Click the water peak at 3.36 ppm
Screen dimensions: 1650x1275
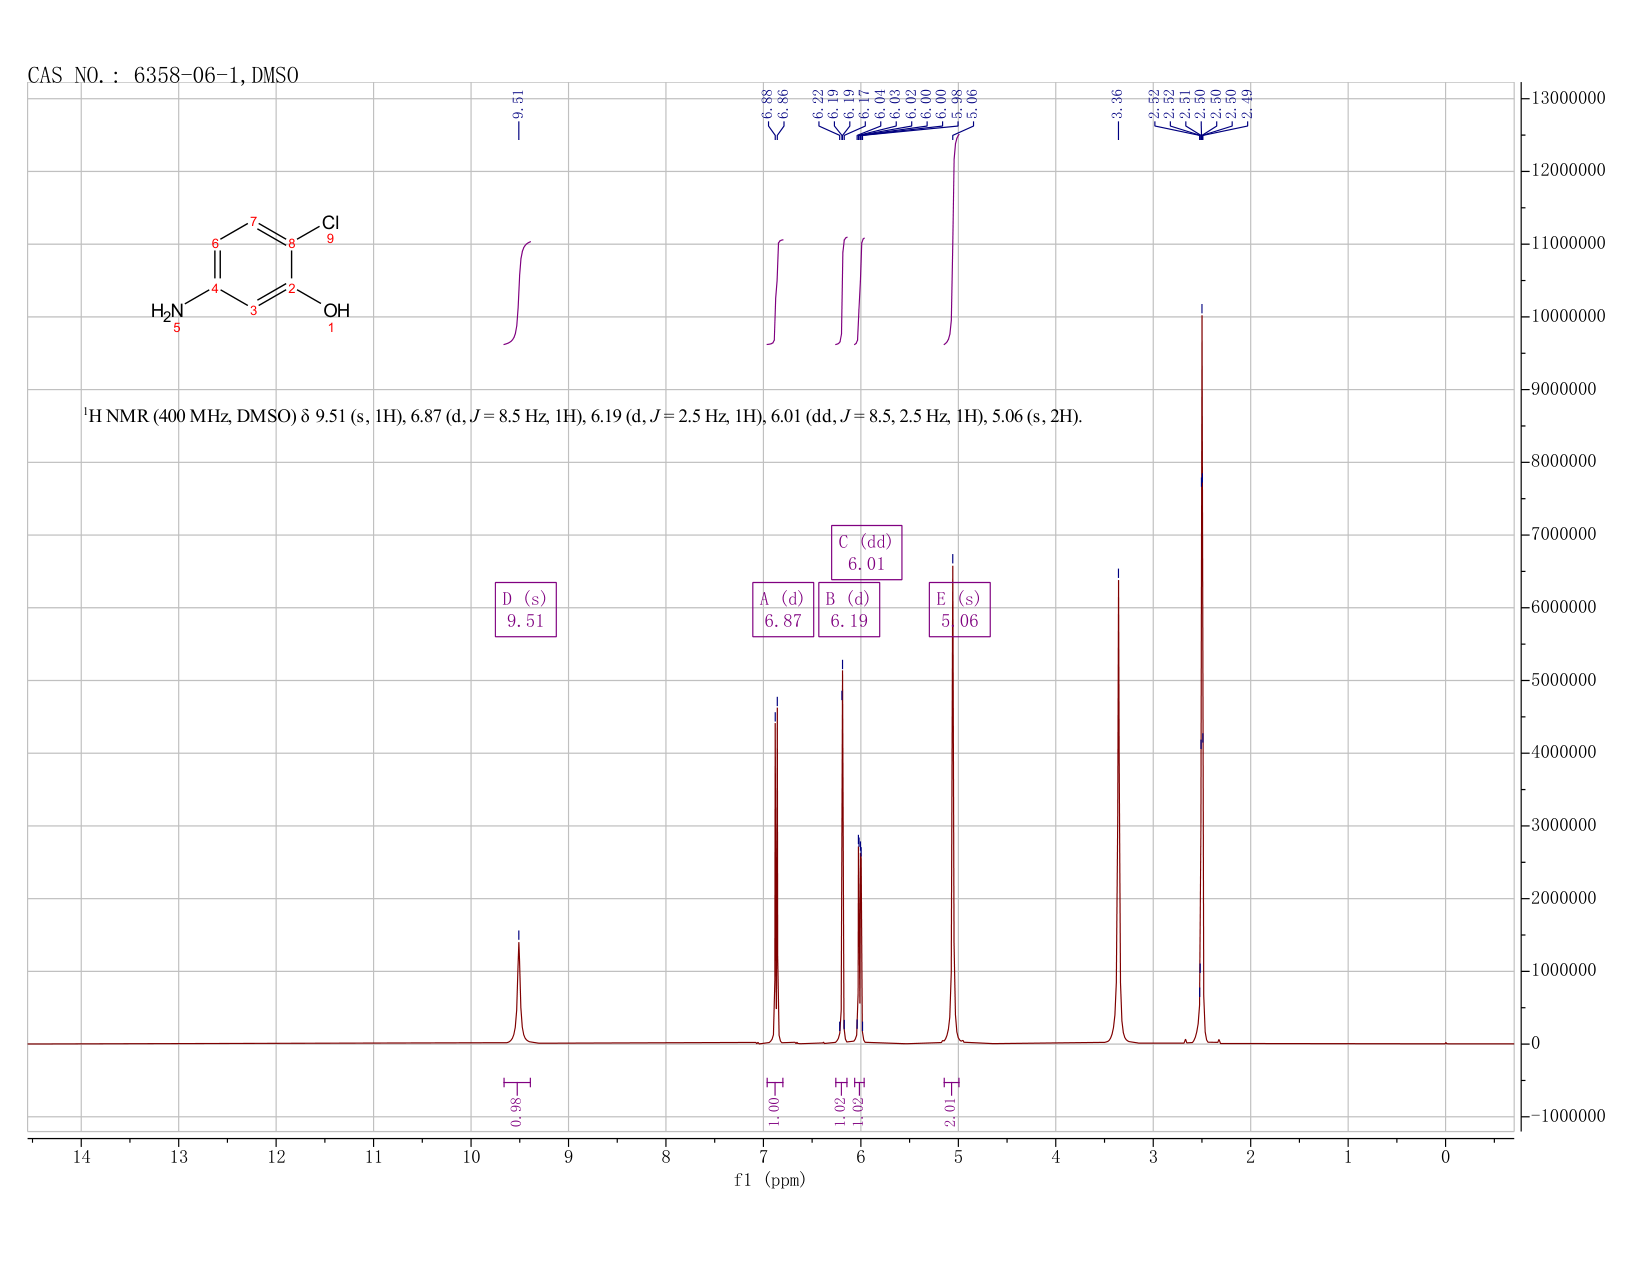pyautogui.click(x=1118, y=810)
